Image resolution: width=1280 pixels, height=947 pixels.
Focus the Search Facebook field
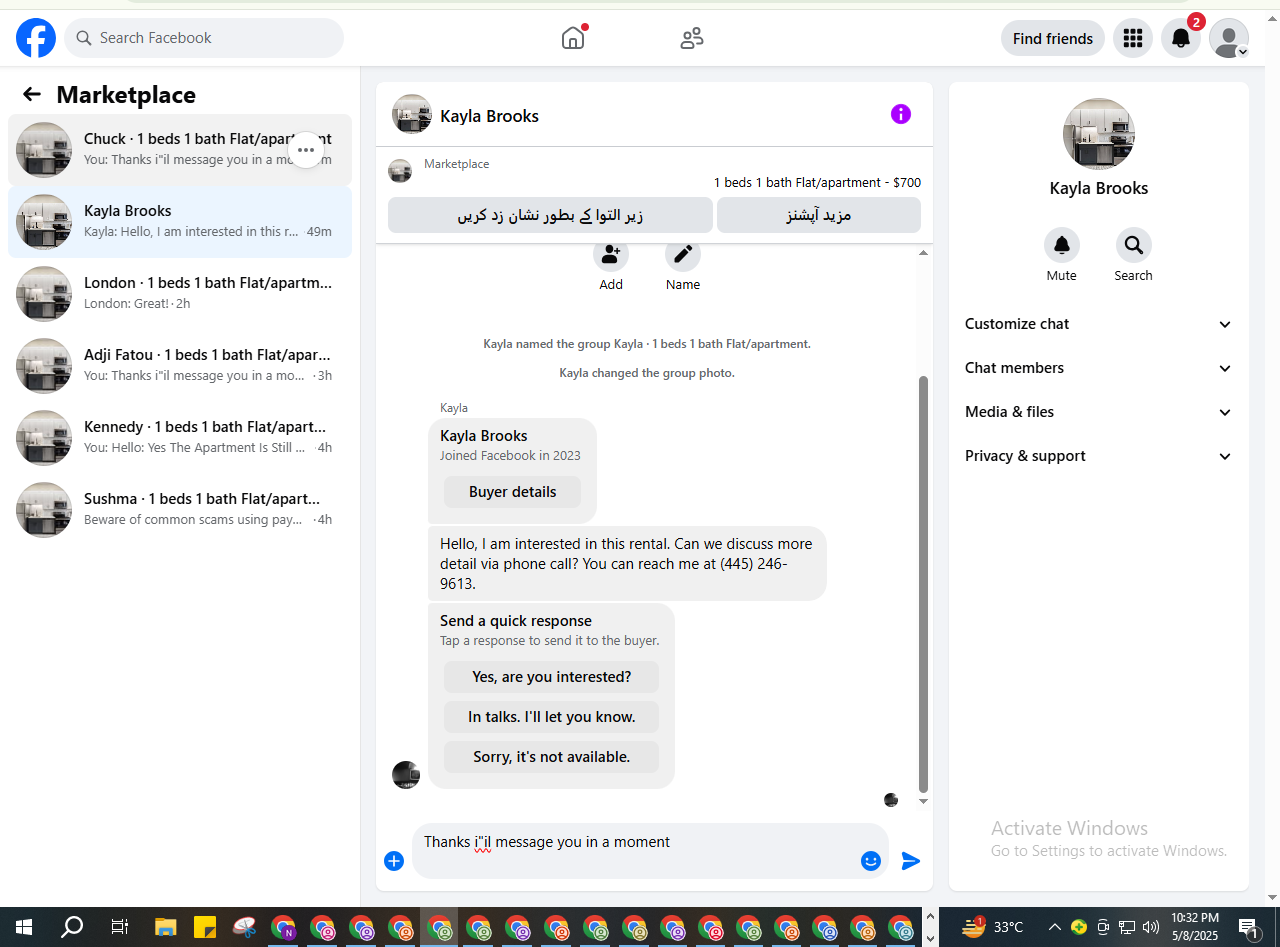[x=204, y=38]
